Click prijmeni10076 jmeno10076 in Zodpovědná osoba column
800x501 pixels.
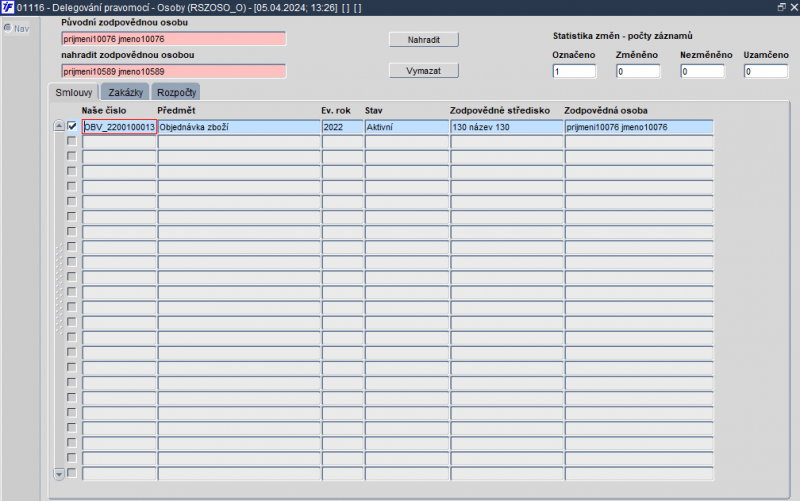click(x=639, y=127)
